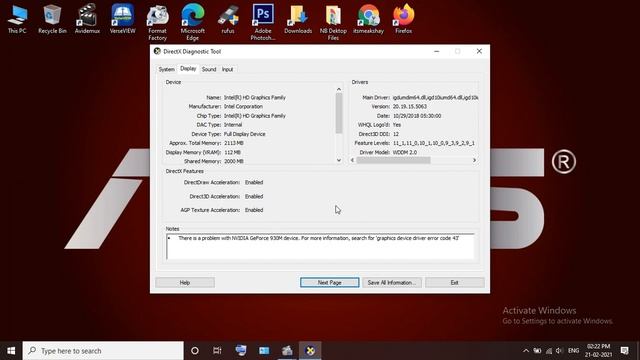The image size is (640, 360).
Task: Click the Next Page button
Action: point(329,282)
